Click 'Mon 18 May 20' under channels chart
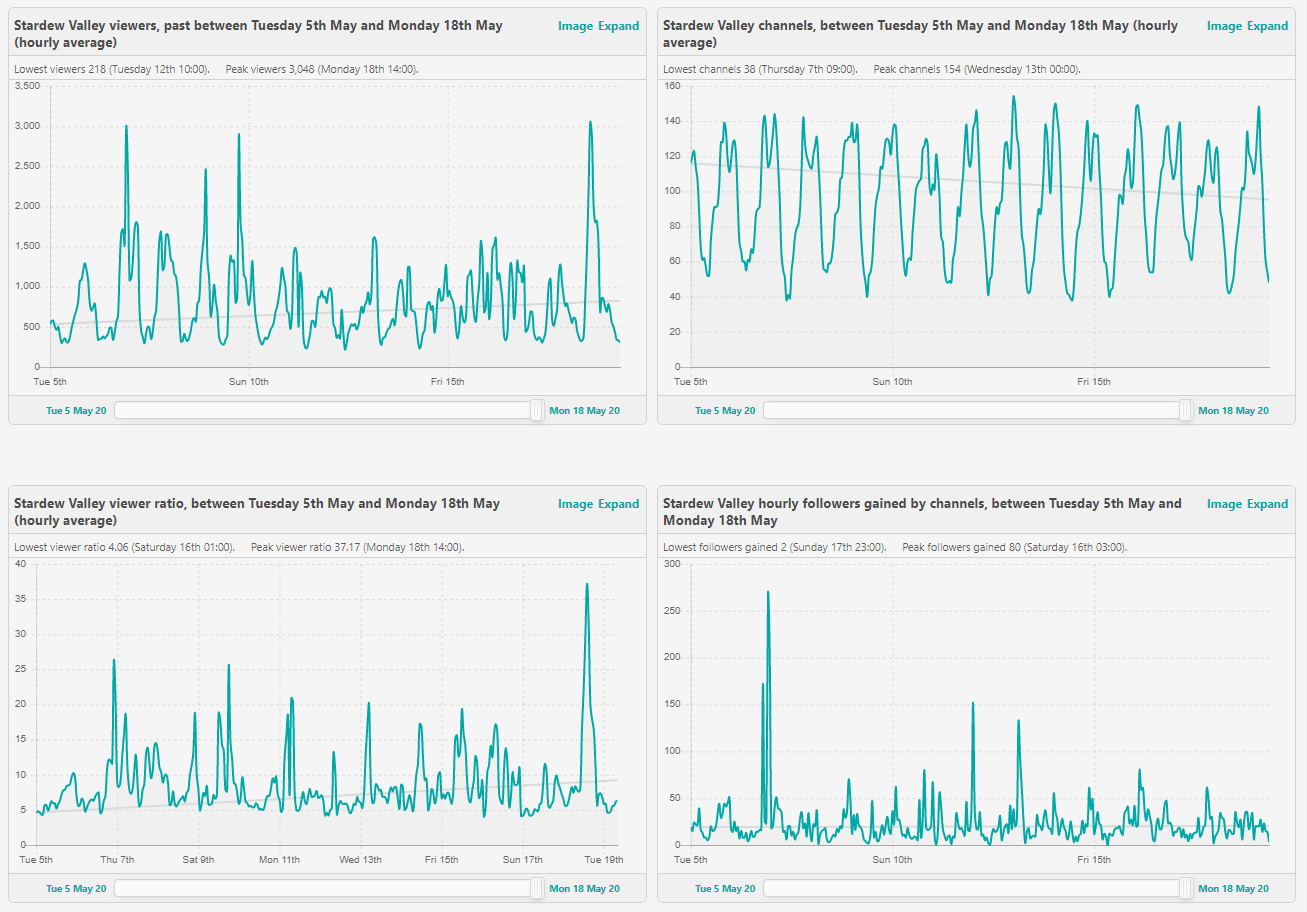The height and width of the screenshot is (912, 1307). point(1233,411)
